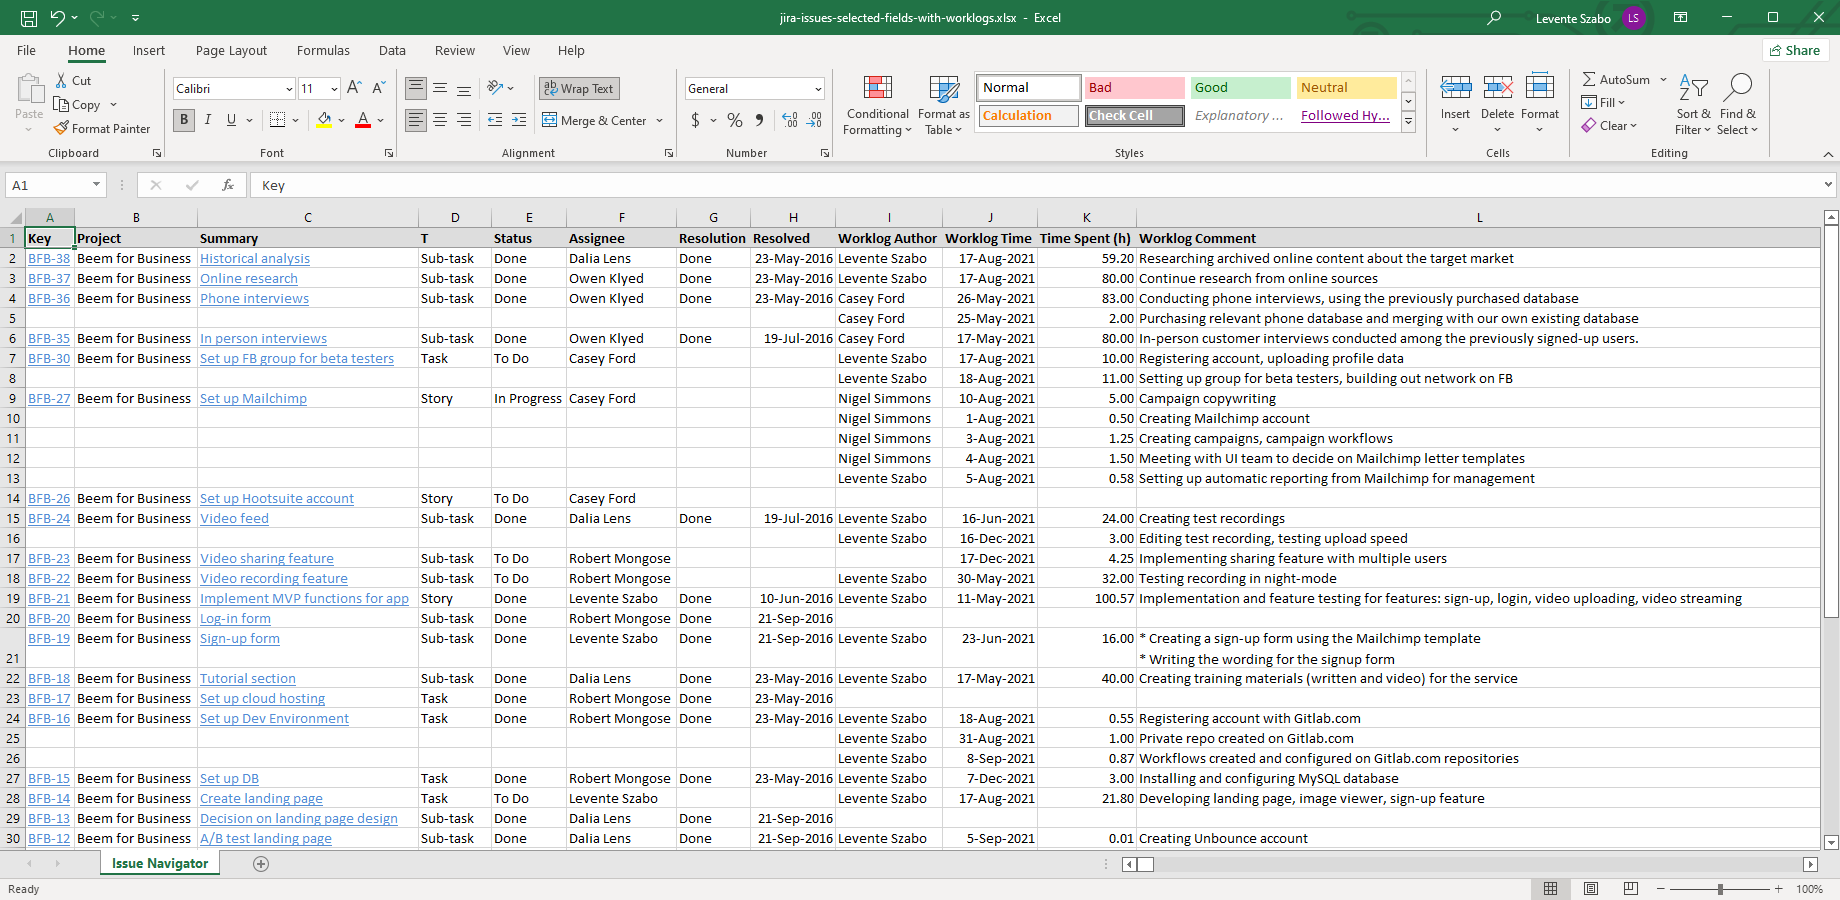Viewport: 1840px width, 900px height.
Task: Click the Share button
Action: [1794, 51]
